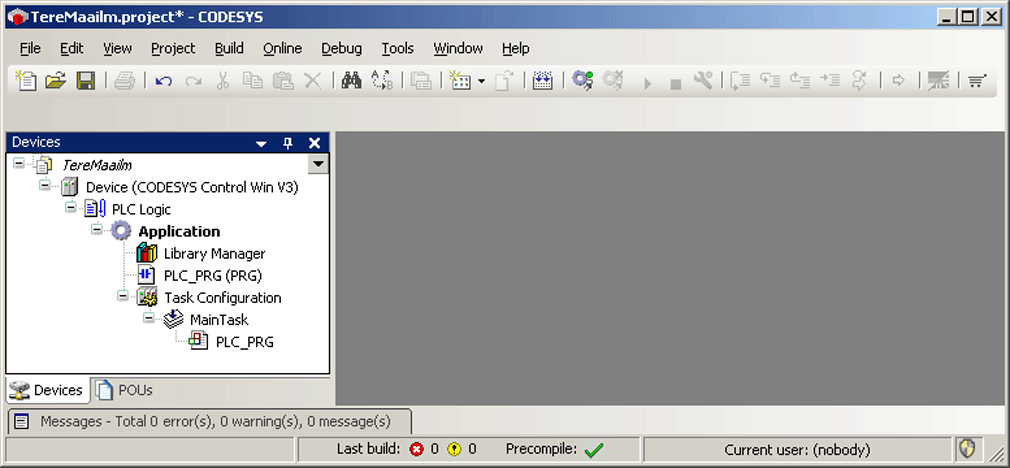Click the Paste clipboard icon

[283, 80]
